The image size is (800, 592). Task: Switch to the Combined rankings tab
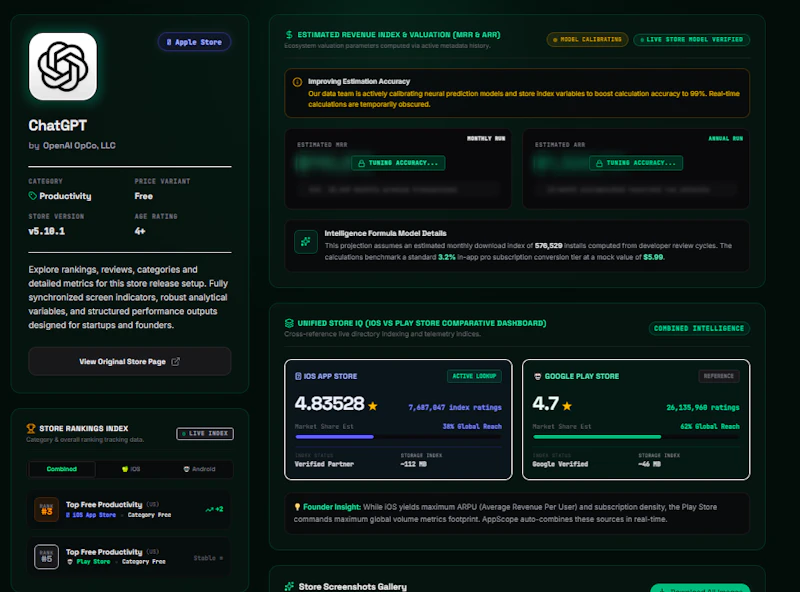pyautogui.click(x=62, y=469)
